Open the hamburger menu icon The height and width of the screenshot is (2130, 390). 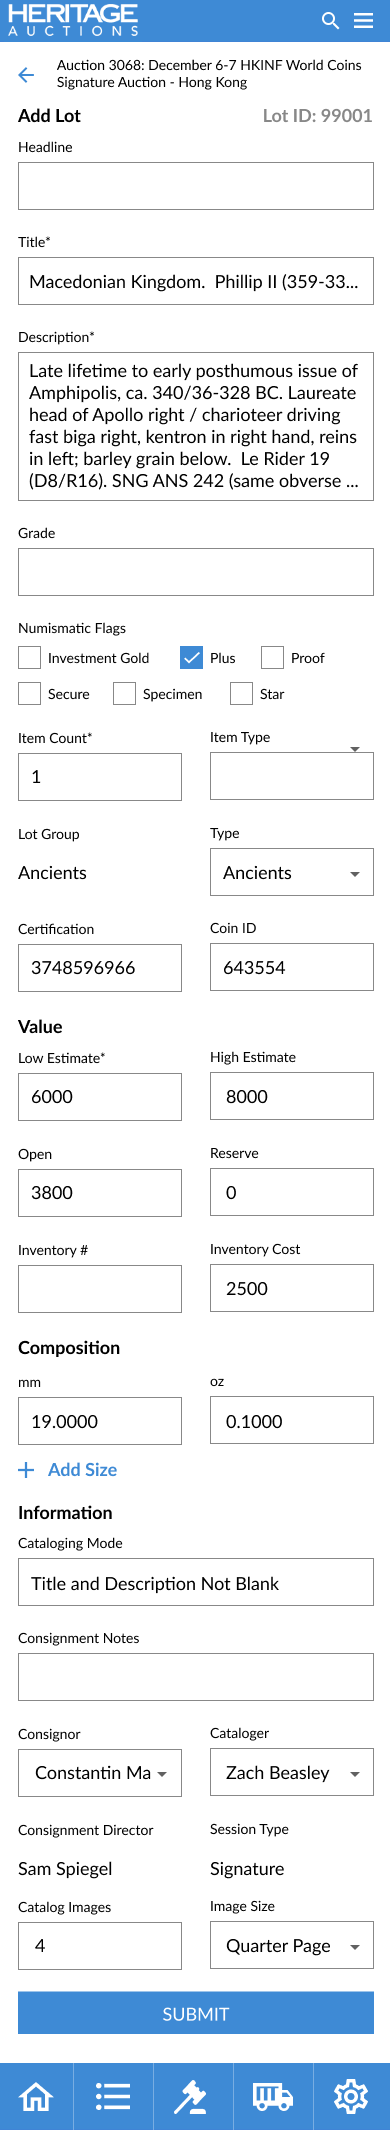(364, 20)
